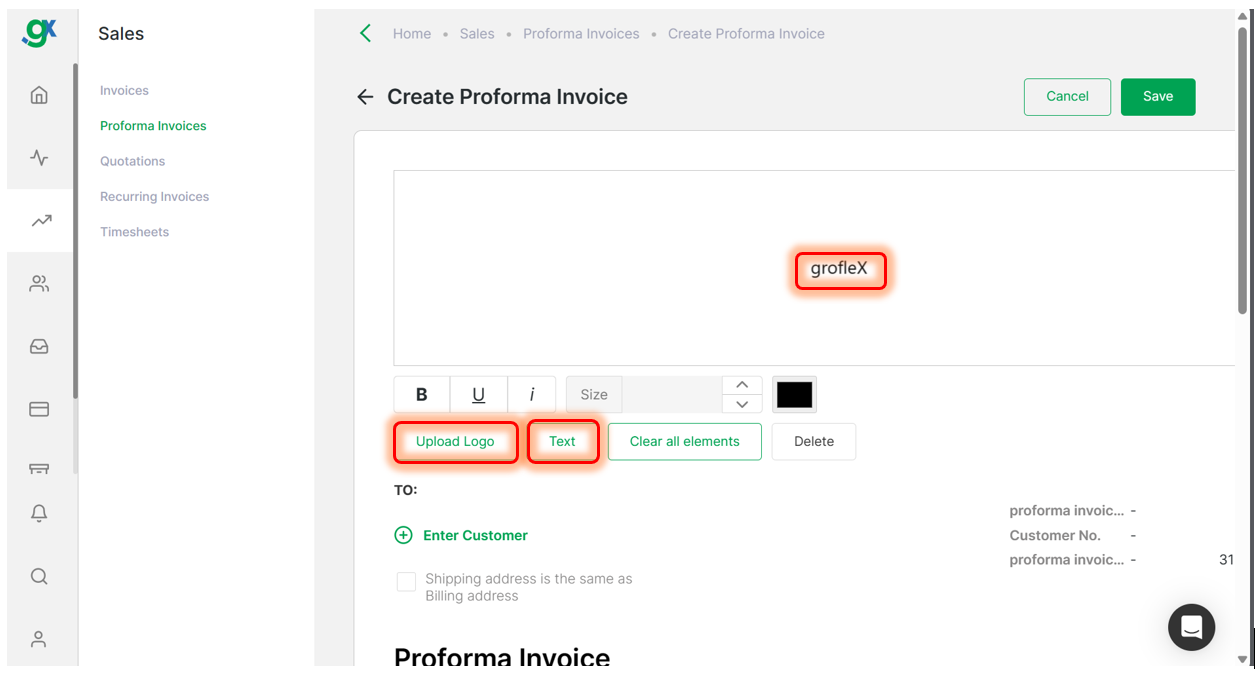Click the Upload Logo button
This screenshot has height=685, width=1255.
point(455,441)
